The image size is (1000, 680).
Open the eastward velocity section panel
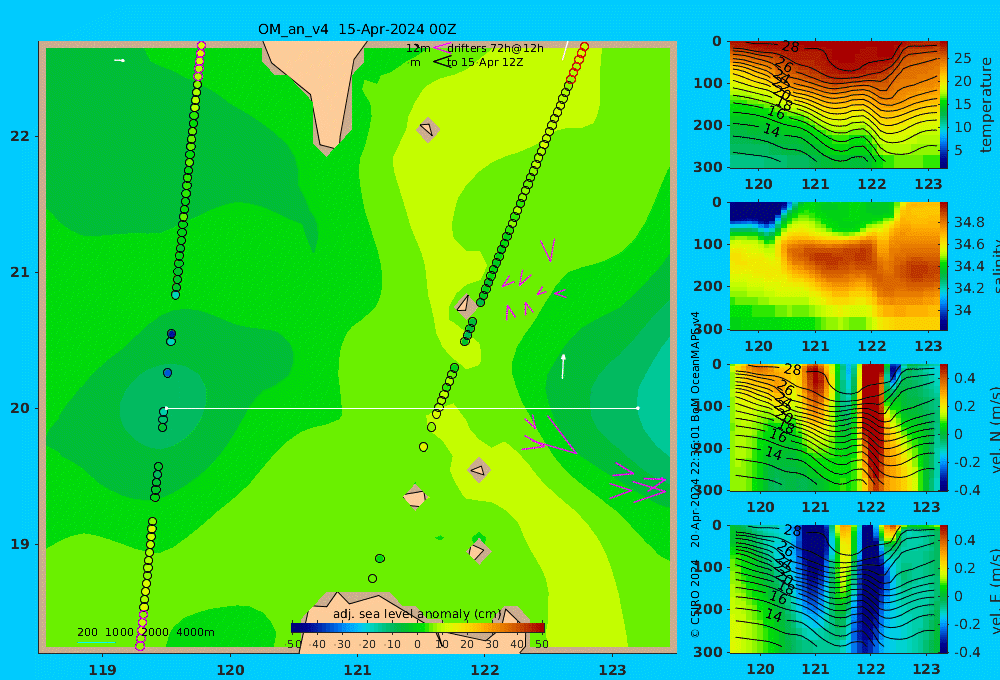click(x=834, y=589)
